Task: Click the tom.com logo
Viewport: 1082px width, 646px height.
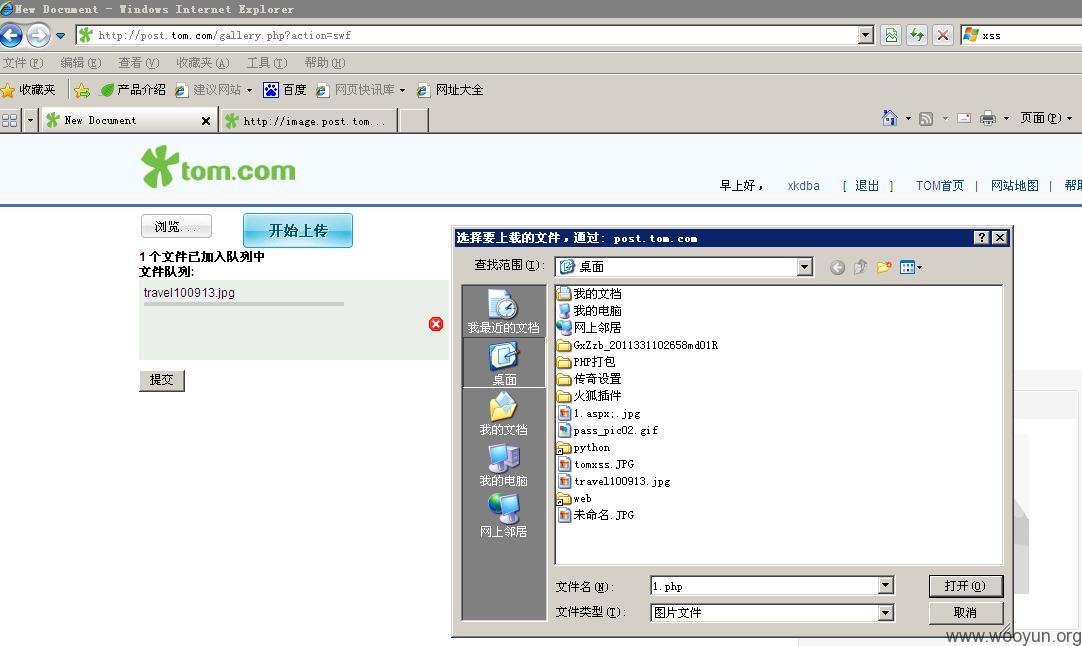Action: (218, 167)
